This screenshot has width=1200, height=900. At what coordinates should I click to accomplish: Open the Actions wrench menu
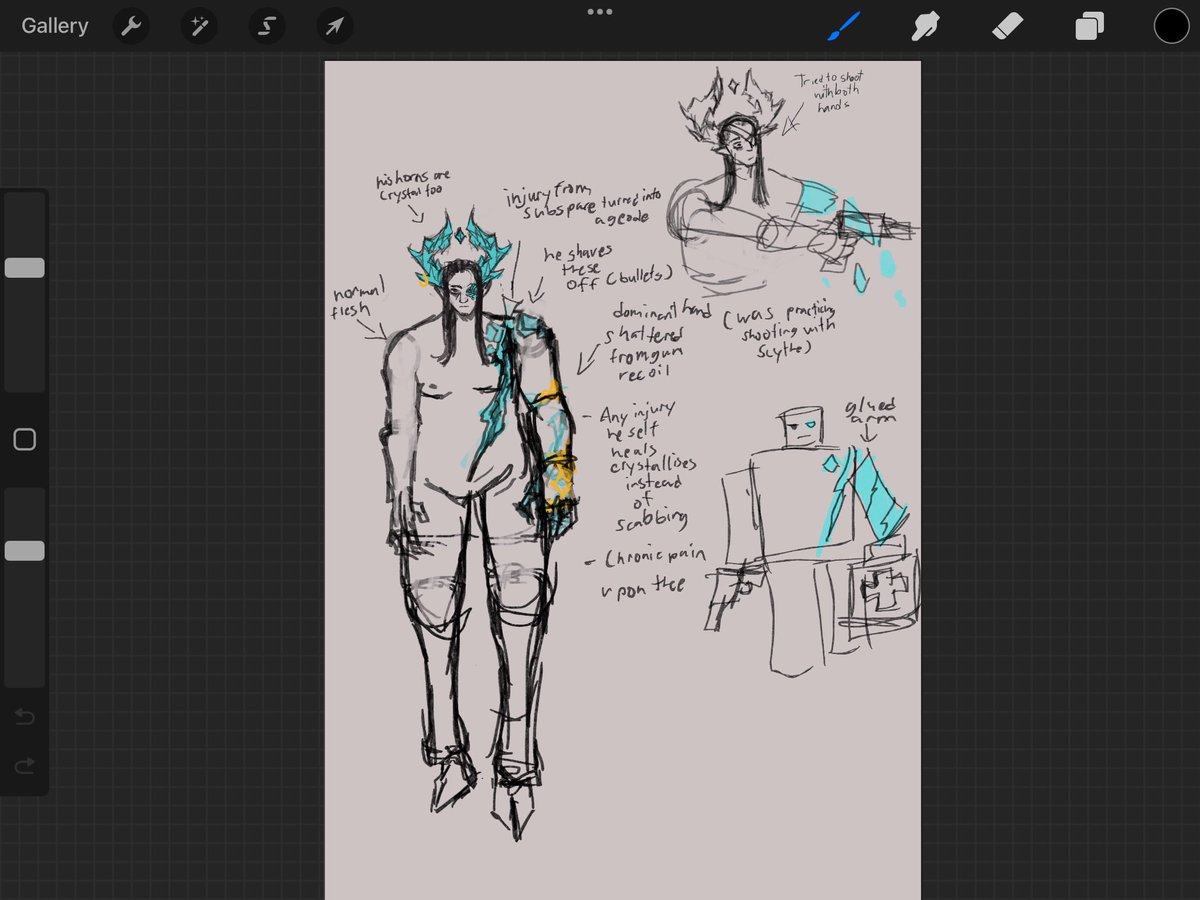[x=131, y=26]
